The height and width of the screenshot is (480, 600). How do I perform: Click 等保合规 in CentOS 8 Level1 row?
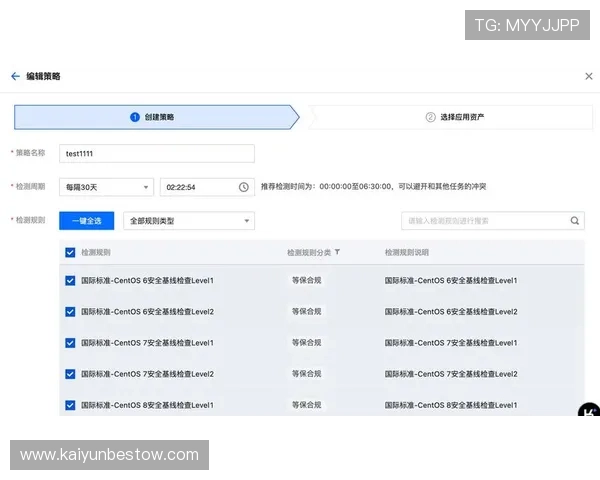tap(307, 405)
